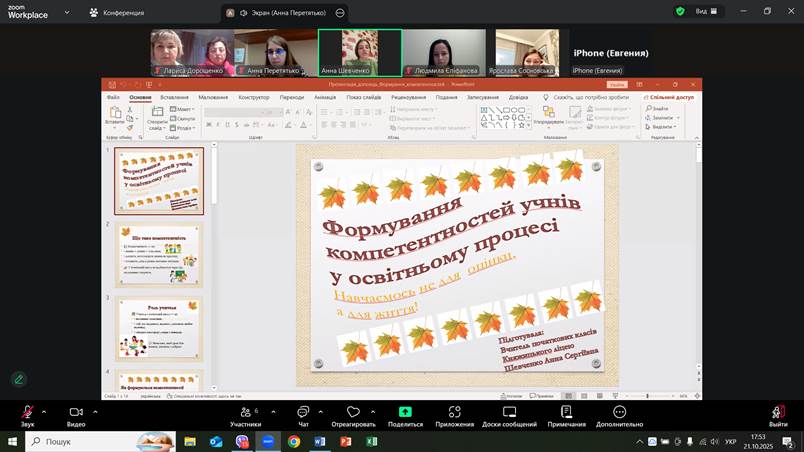The height and width of the screenshot is (452, 804).
Task: Open Zoom Whiteboards icon
Action: tap(509, 412)
